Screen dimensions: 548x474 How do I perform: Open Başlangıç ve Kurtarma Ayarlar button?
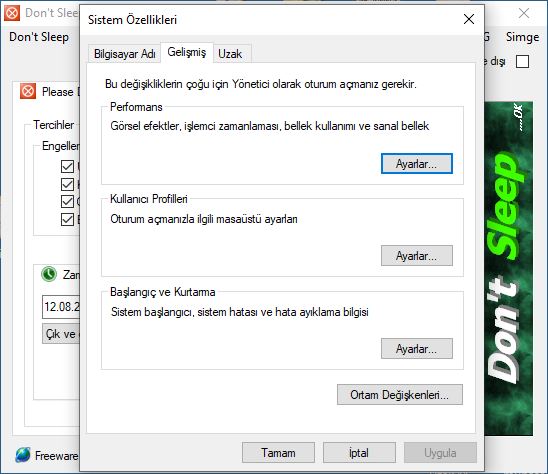(x=417, y=349)
